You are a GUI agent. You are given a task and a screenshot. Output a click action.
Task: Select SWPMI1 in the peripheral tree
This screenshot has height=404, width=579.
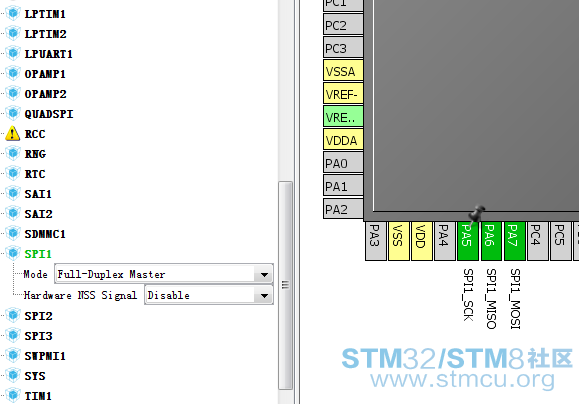click(x=45, y=356)
